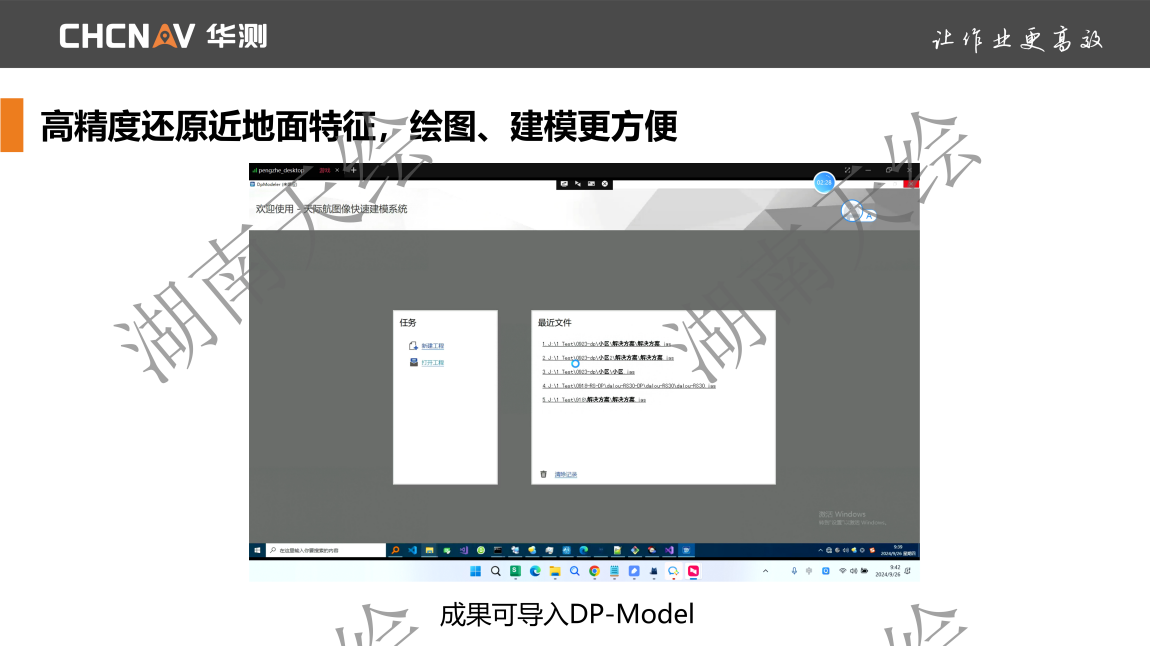Expand the remote desktop tray overflow chevron
The image size is (1150, 646).
[820, 550]
